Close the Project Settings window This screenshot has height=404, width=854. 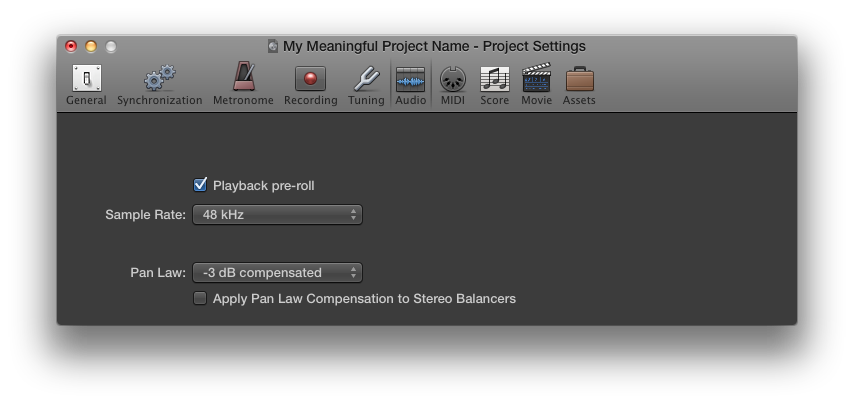point(71,46)
